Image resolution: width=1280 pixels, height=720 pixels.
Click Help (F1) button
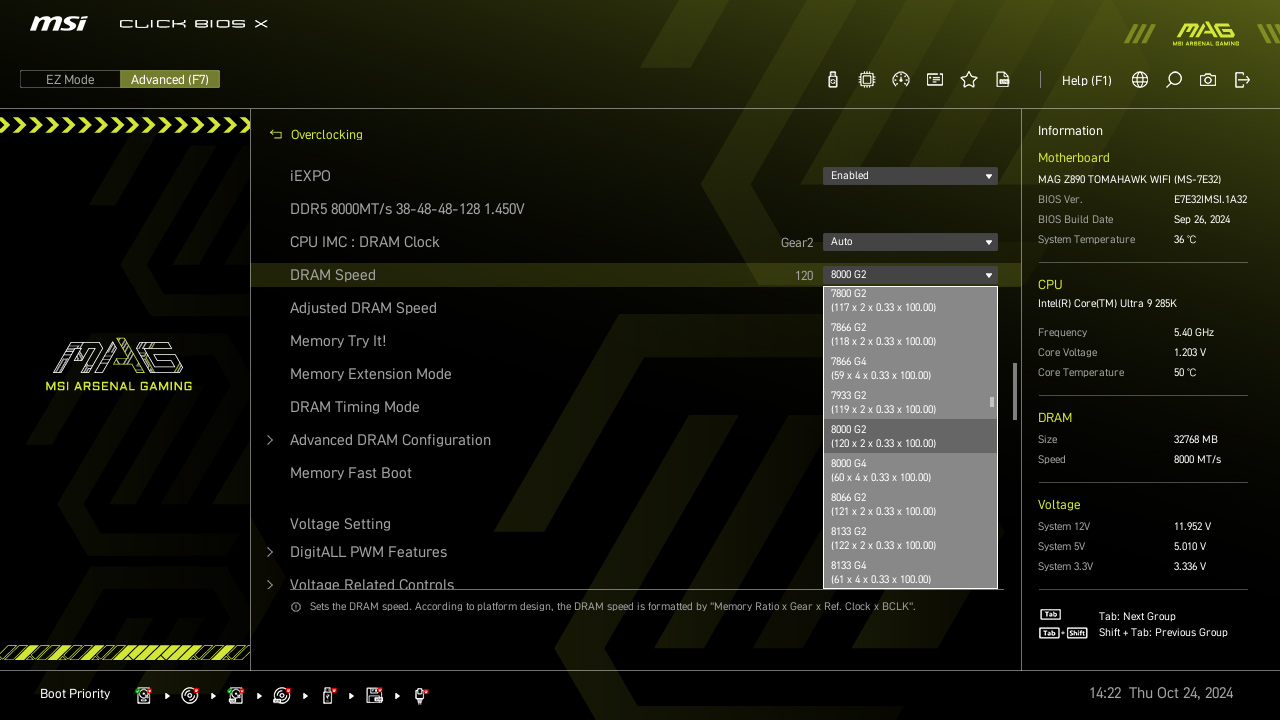(1086, 81)
